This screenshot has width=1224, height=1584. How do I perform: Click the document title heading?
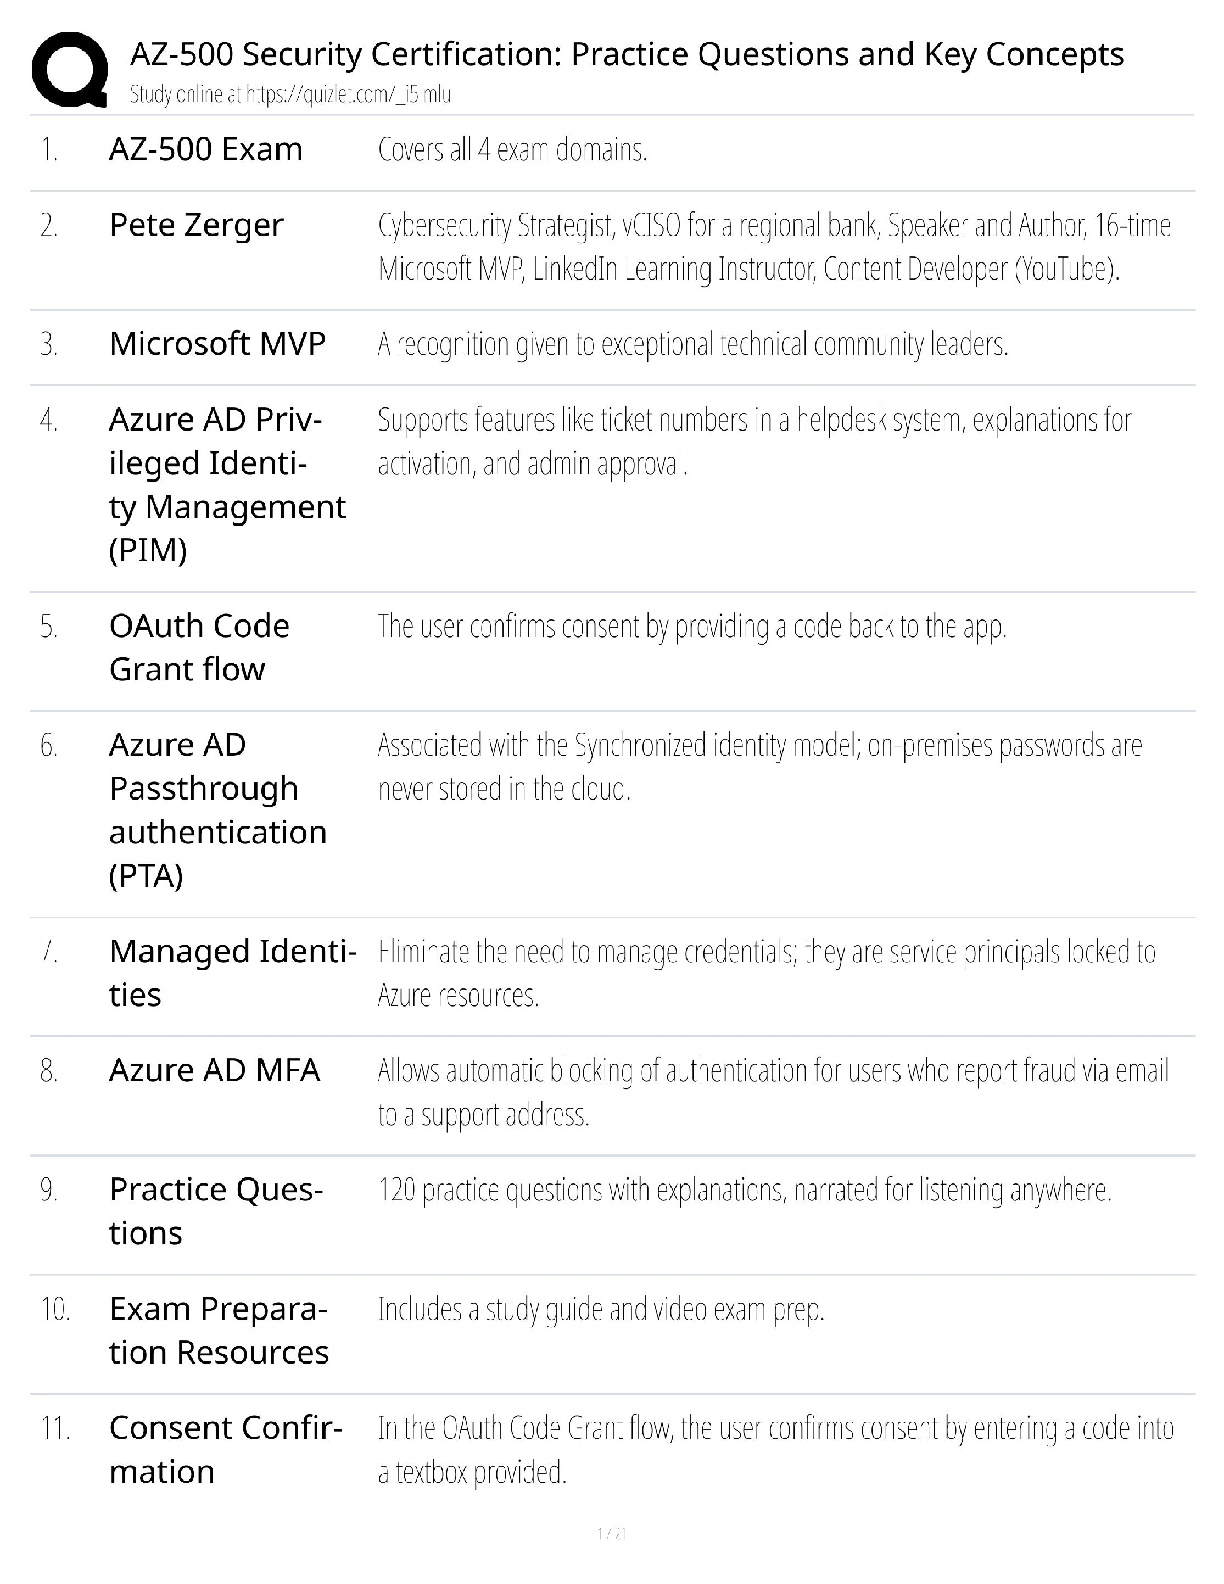tap(627, 54)
